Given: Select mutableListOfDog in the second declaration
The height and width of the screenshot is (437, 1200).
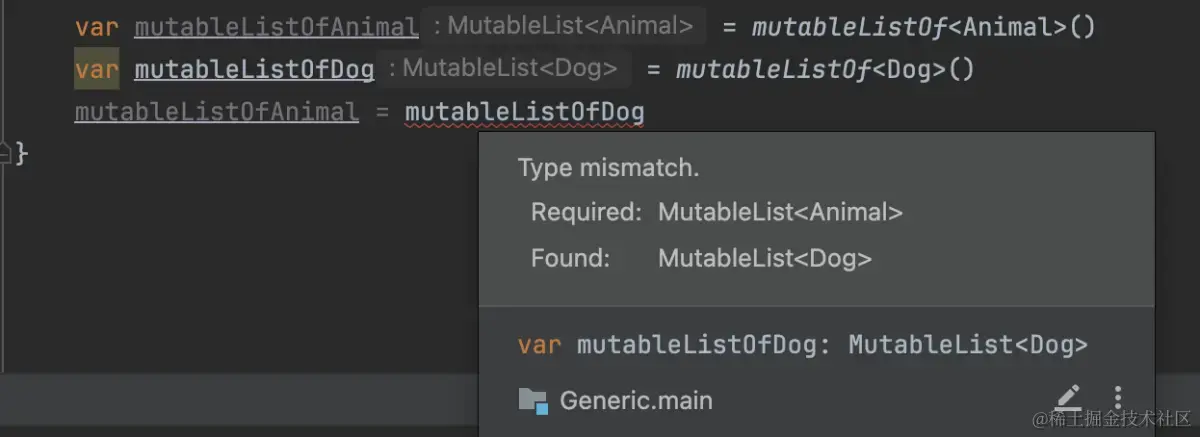Looking at the screenshot, I should (x=254, y=69).
